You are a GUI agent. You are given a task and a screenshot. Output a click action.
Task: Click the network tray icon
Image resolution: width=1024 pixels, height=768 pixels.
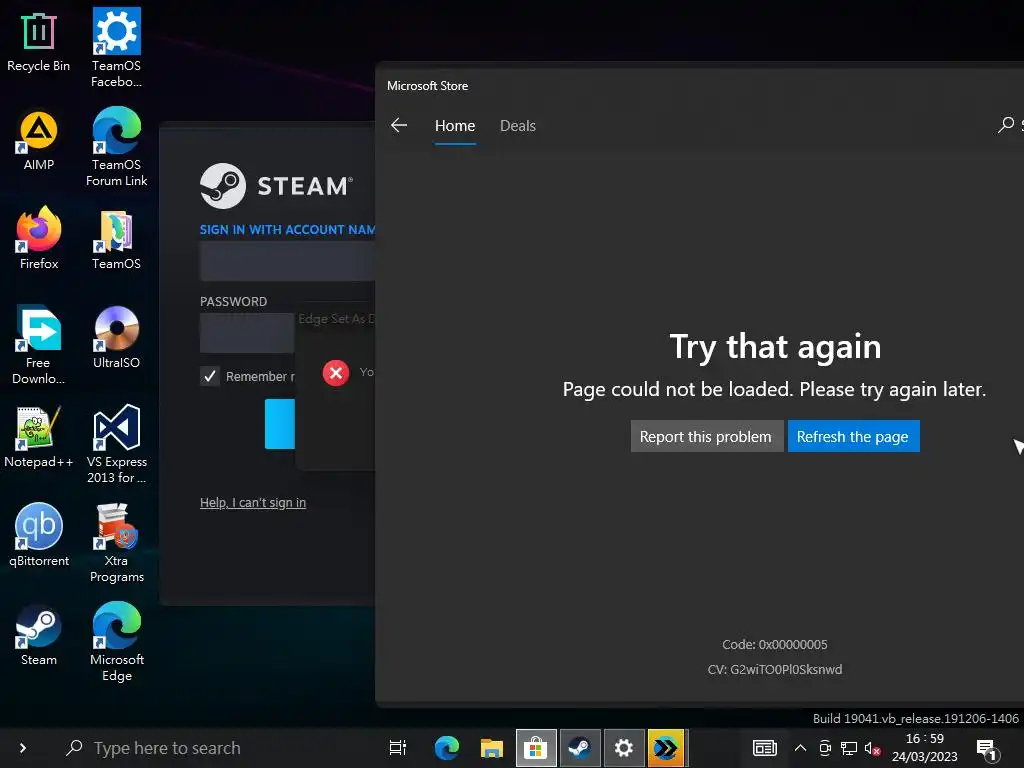(x=849, y=748)
